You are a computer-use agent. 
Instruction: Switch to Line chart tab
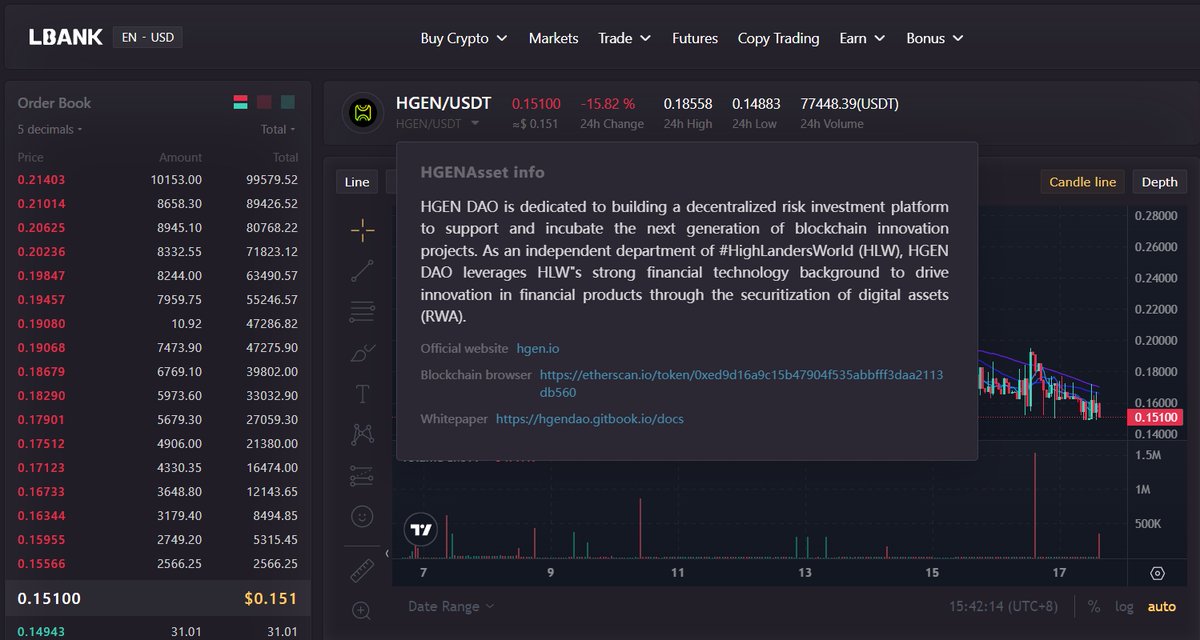pyautogui.click(x=357, y=182)
